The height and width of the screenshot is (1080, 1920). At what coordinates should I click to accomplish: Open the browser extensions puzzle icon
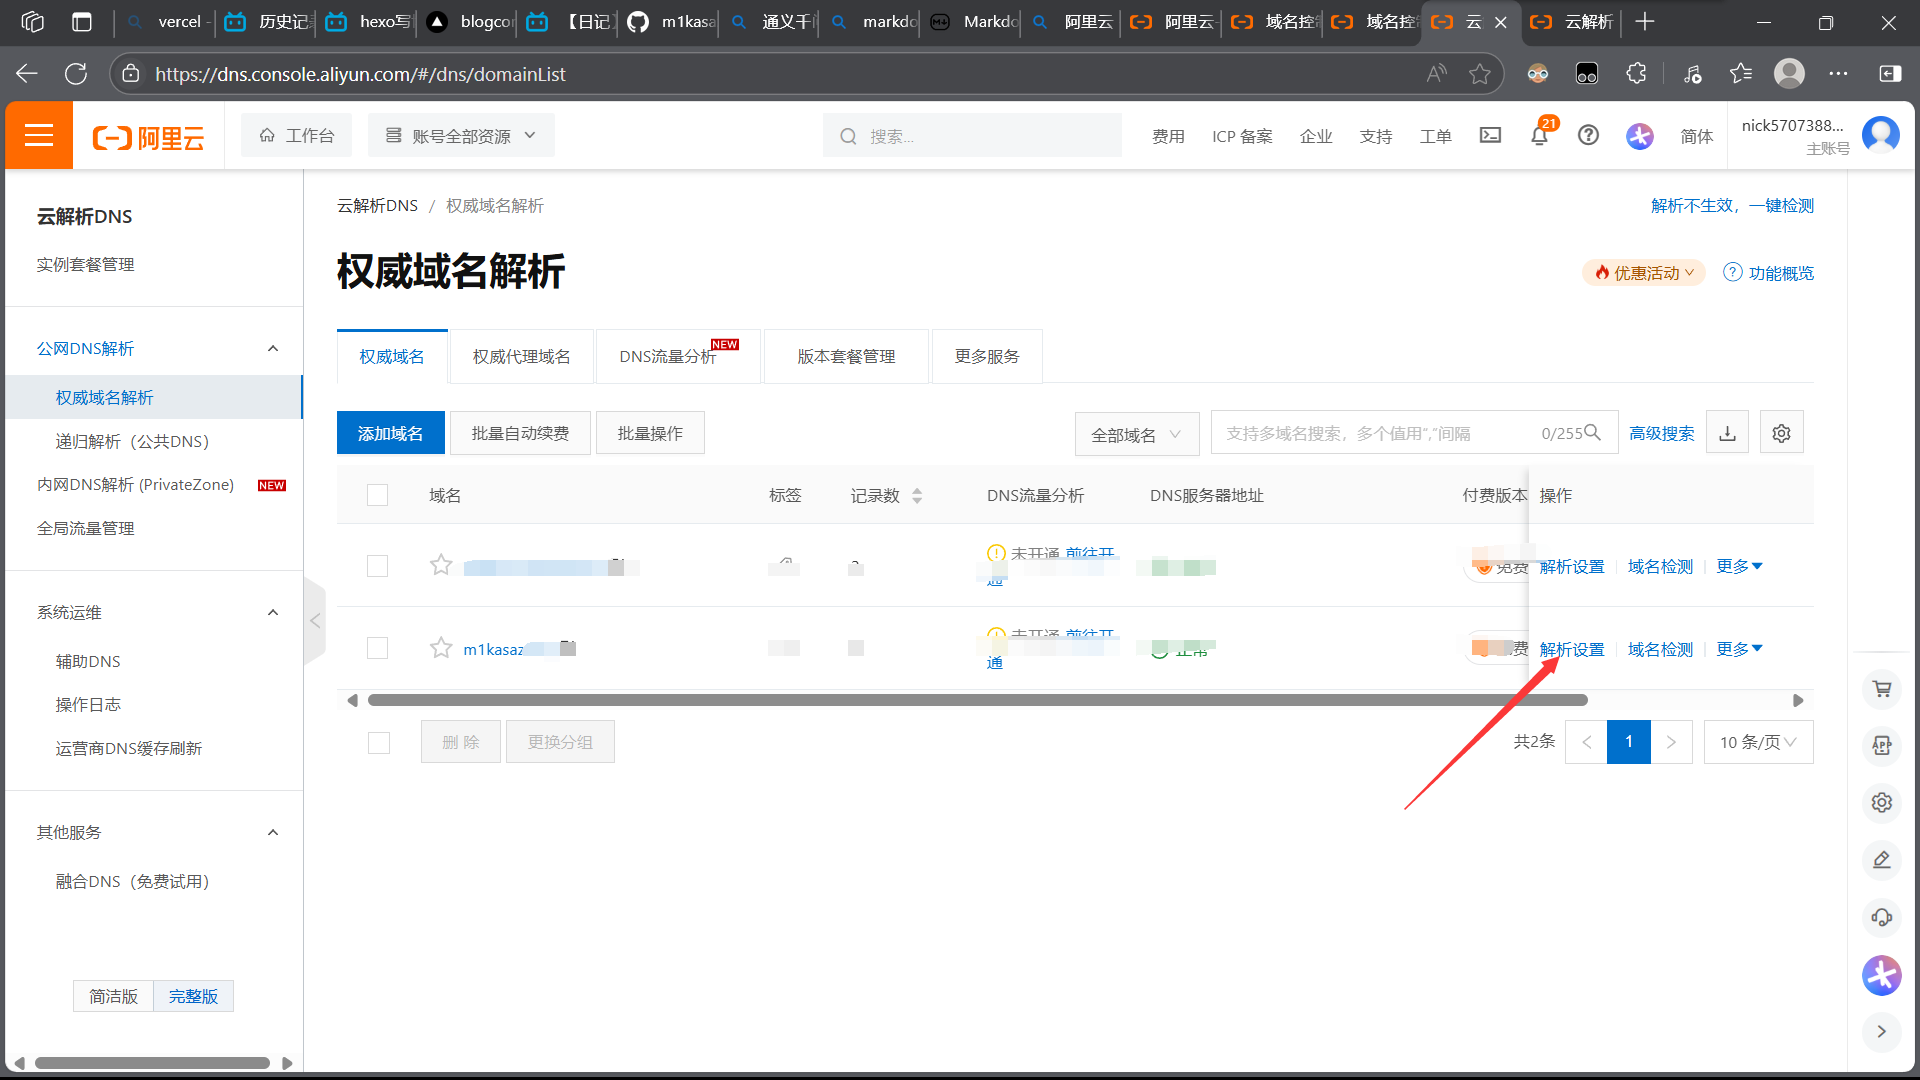click(1636, 74)
